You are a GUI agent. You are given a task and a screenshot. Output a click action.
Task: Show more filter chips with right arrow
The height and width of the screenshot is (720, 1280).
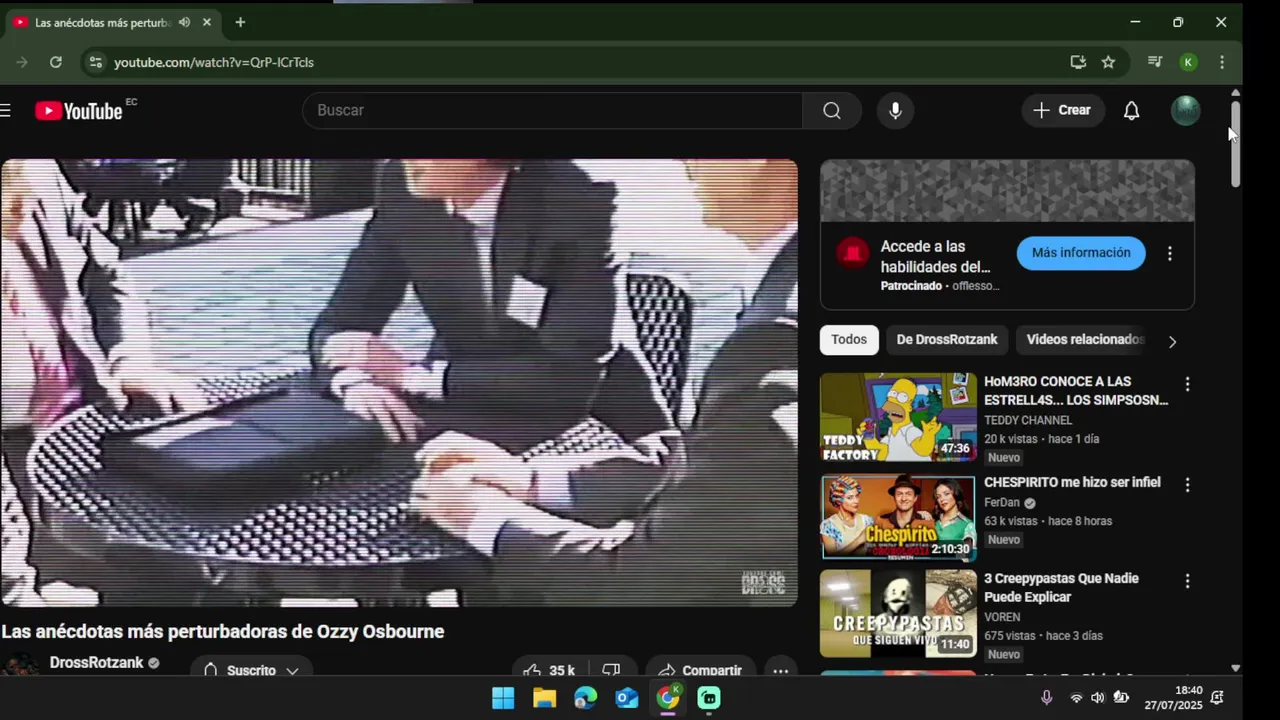click(x=1172, y=341)
